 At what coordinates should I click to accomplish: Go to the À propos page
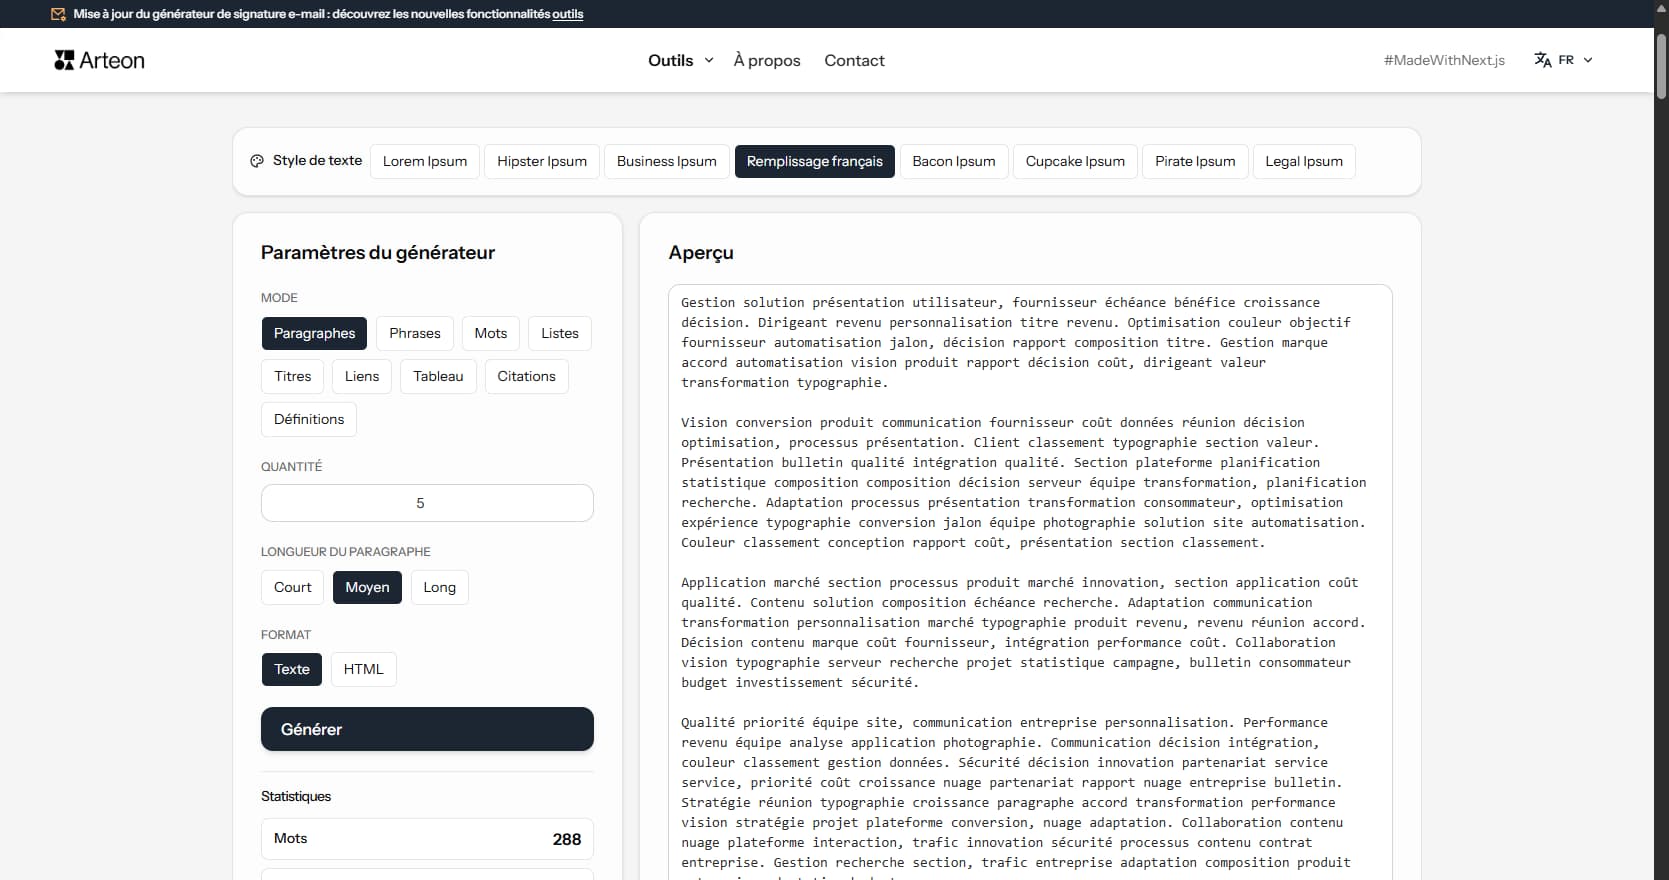coord(767,60)
